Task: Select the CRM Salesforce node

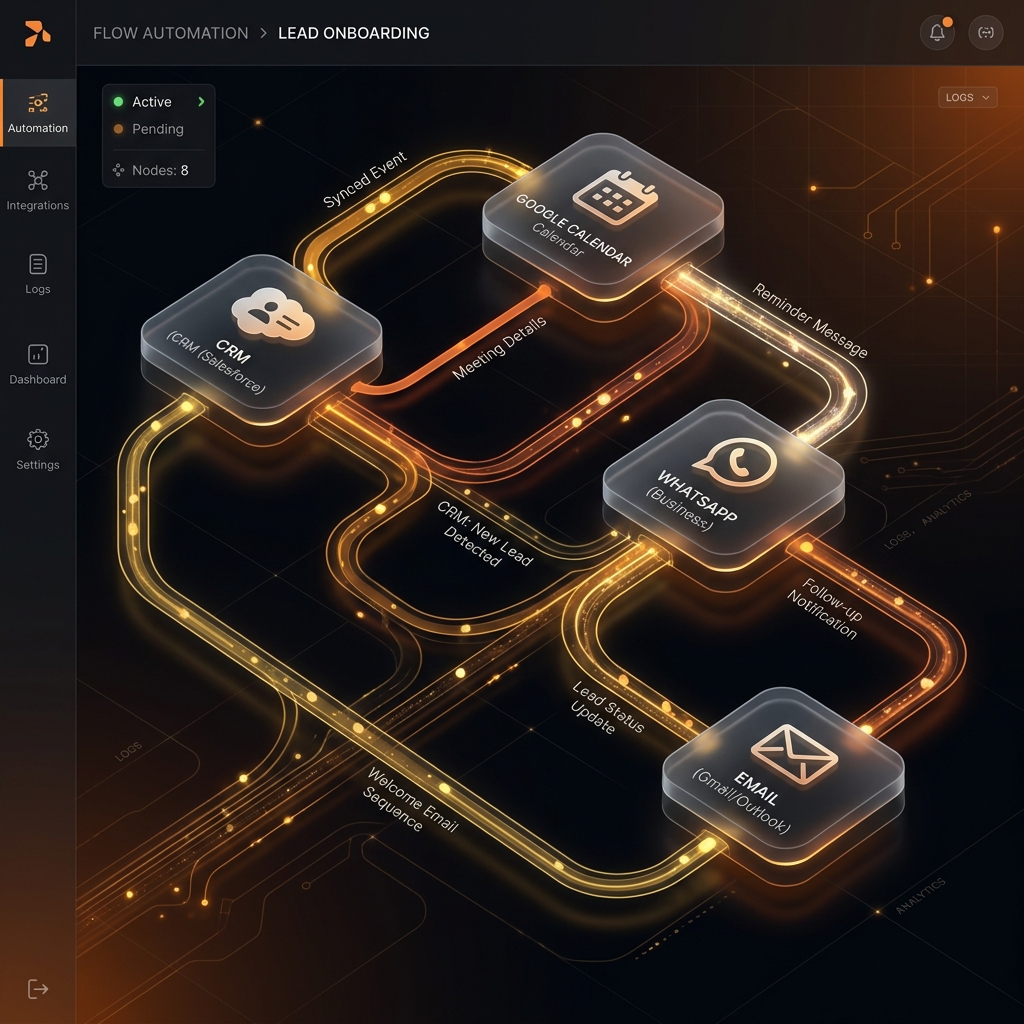Action: tap(261, 340)
